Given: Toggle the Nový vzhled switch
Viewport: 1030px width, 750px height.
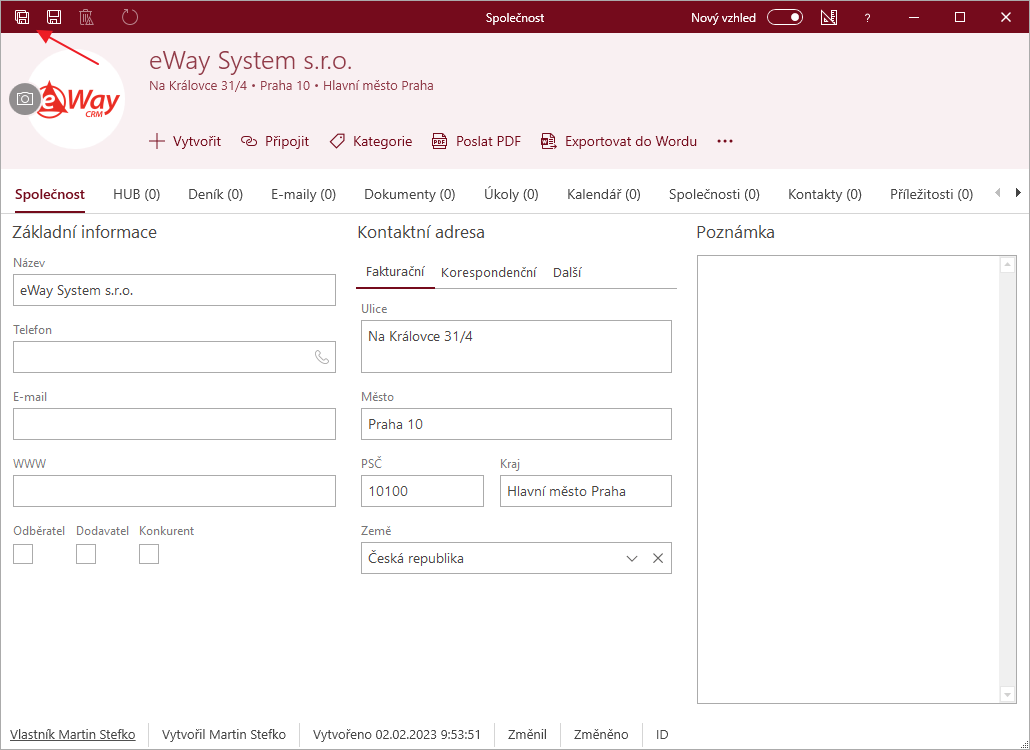Looking at the screenshot, I should pos(785,18).
